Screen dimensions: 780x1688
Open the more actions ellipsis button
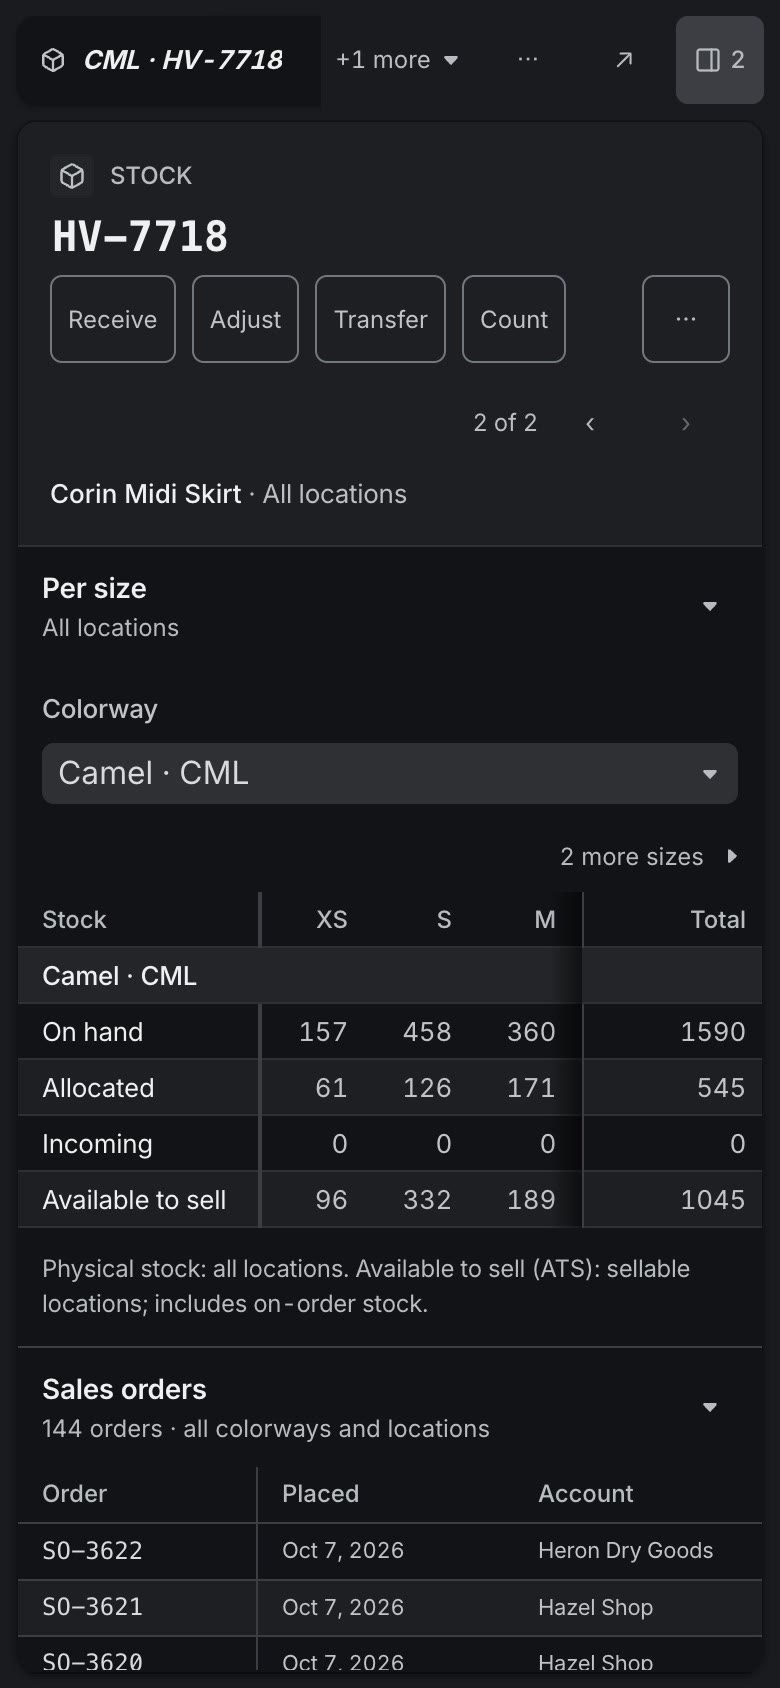[x=686, y=319]
